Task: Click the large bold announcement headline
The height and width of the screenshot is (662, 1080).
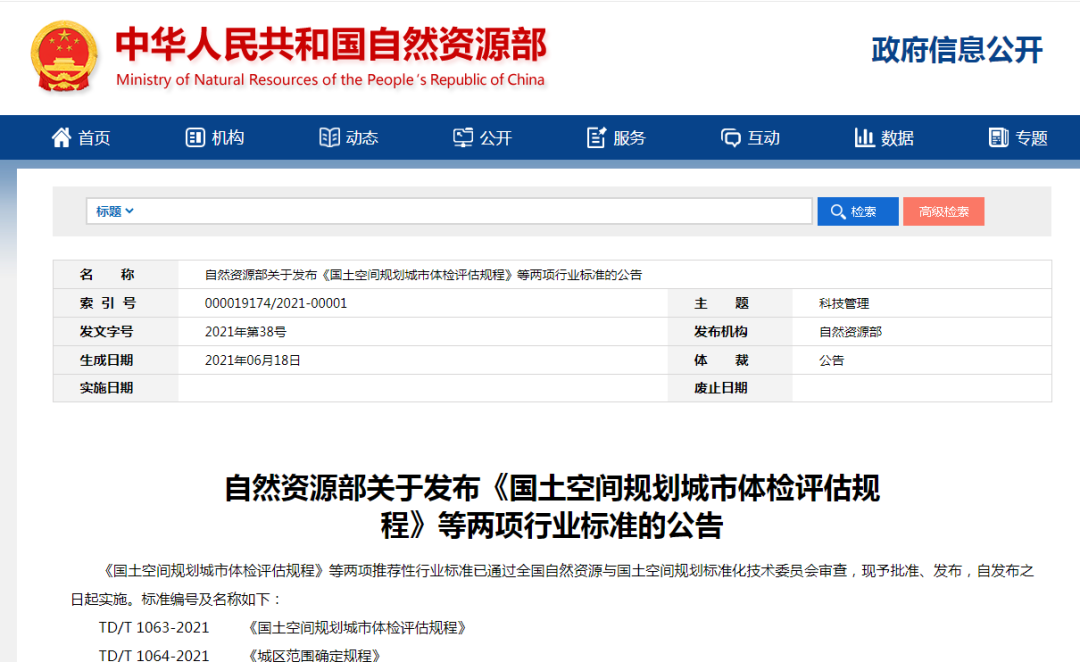Action: (x=552, y=507)
